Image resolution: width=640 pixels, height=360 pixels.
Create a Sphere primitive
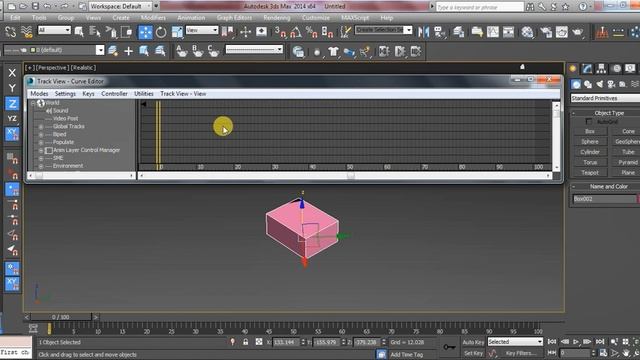point(590,142)
